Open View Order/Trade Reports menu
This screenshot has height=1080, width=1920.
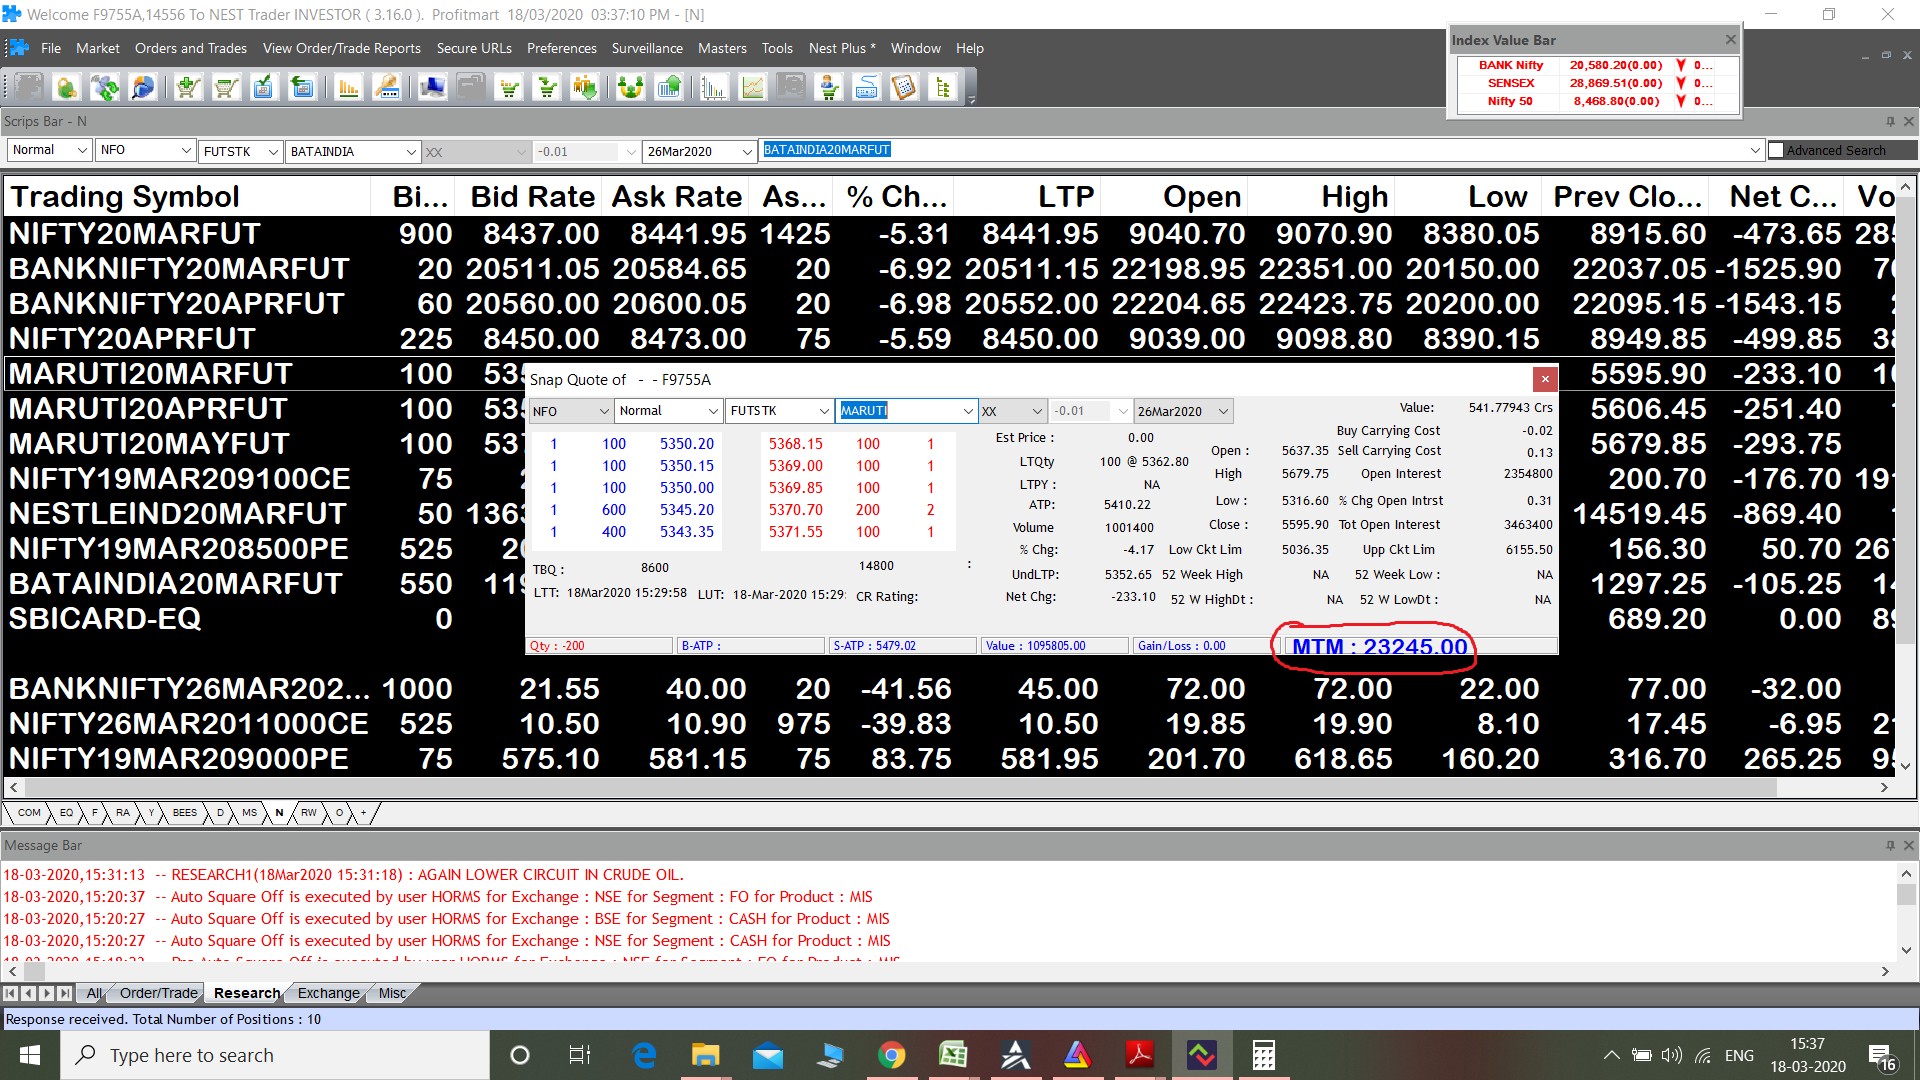(342, 48)
